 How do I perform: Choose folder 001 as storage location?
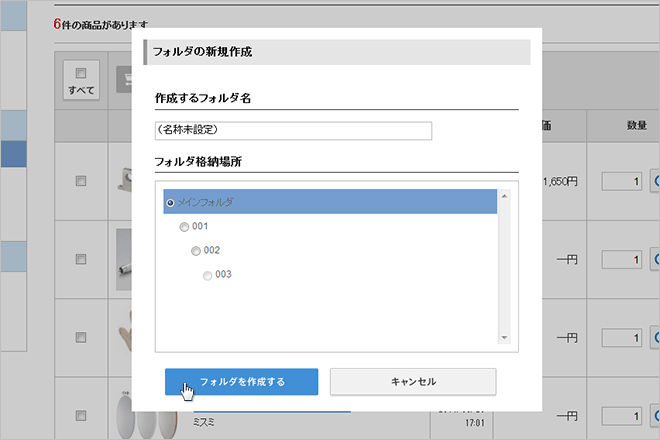tap(184, 226)
